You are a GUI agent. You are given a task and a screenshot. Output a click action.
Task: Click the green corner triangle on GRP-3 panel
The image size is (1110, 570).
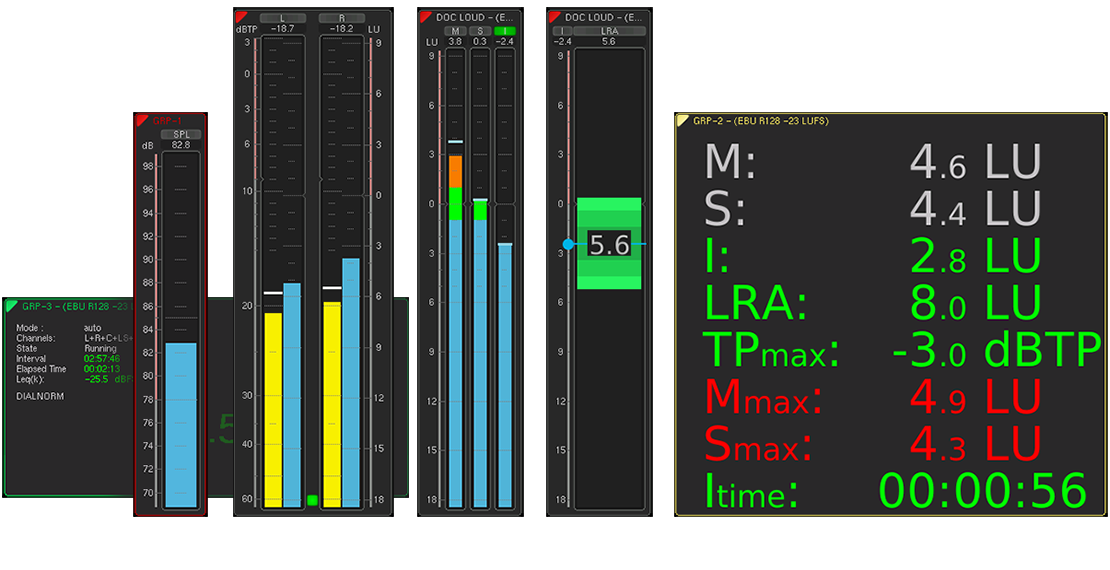[x=11, y=305]
